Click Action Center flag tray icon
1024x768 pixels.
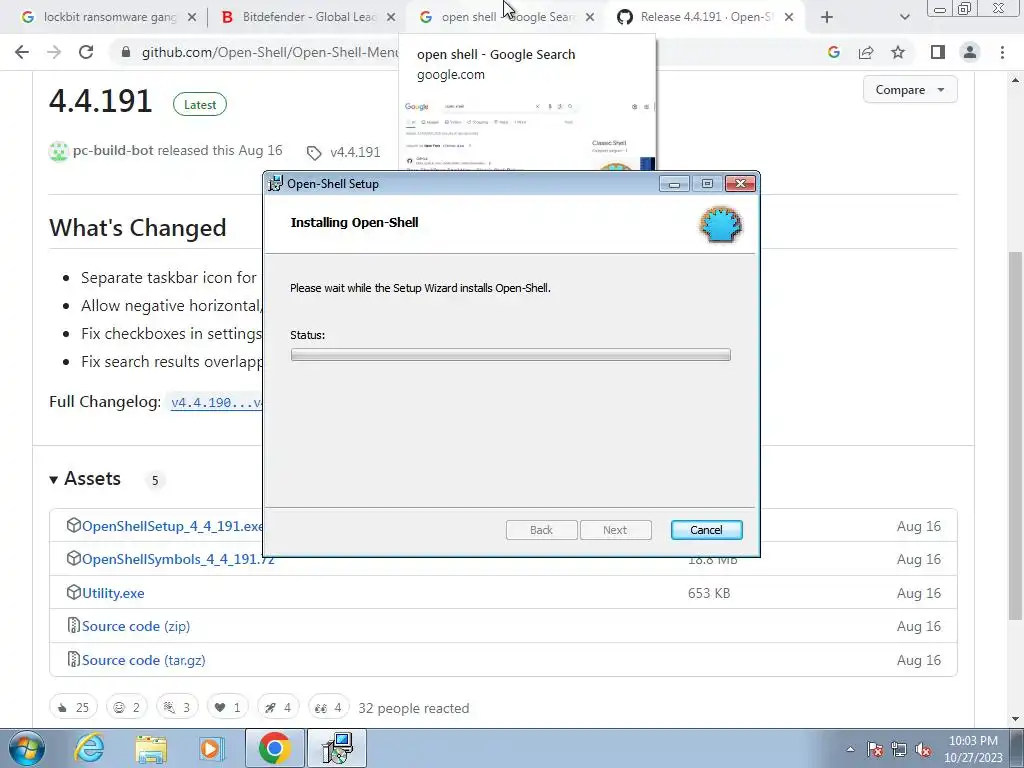[x=875, y=750]
